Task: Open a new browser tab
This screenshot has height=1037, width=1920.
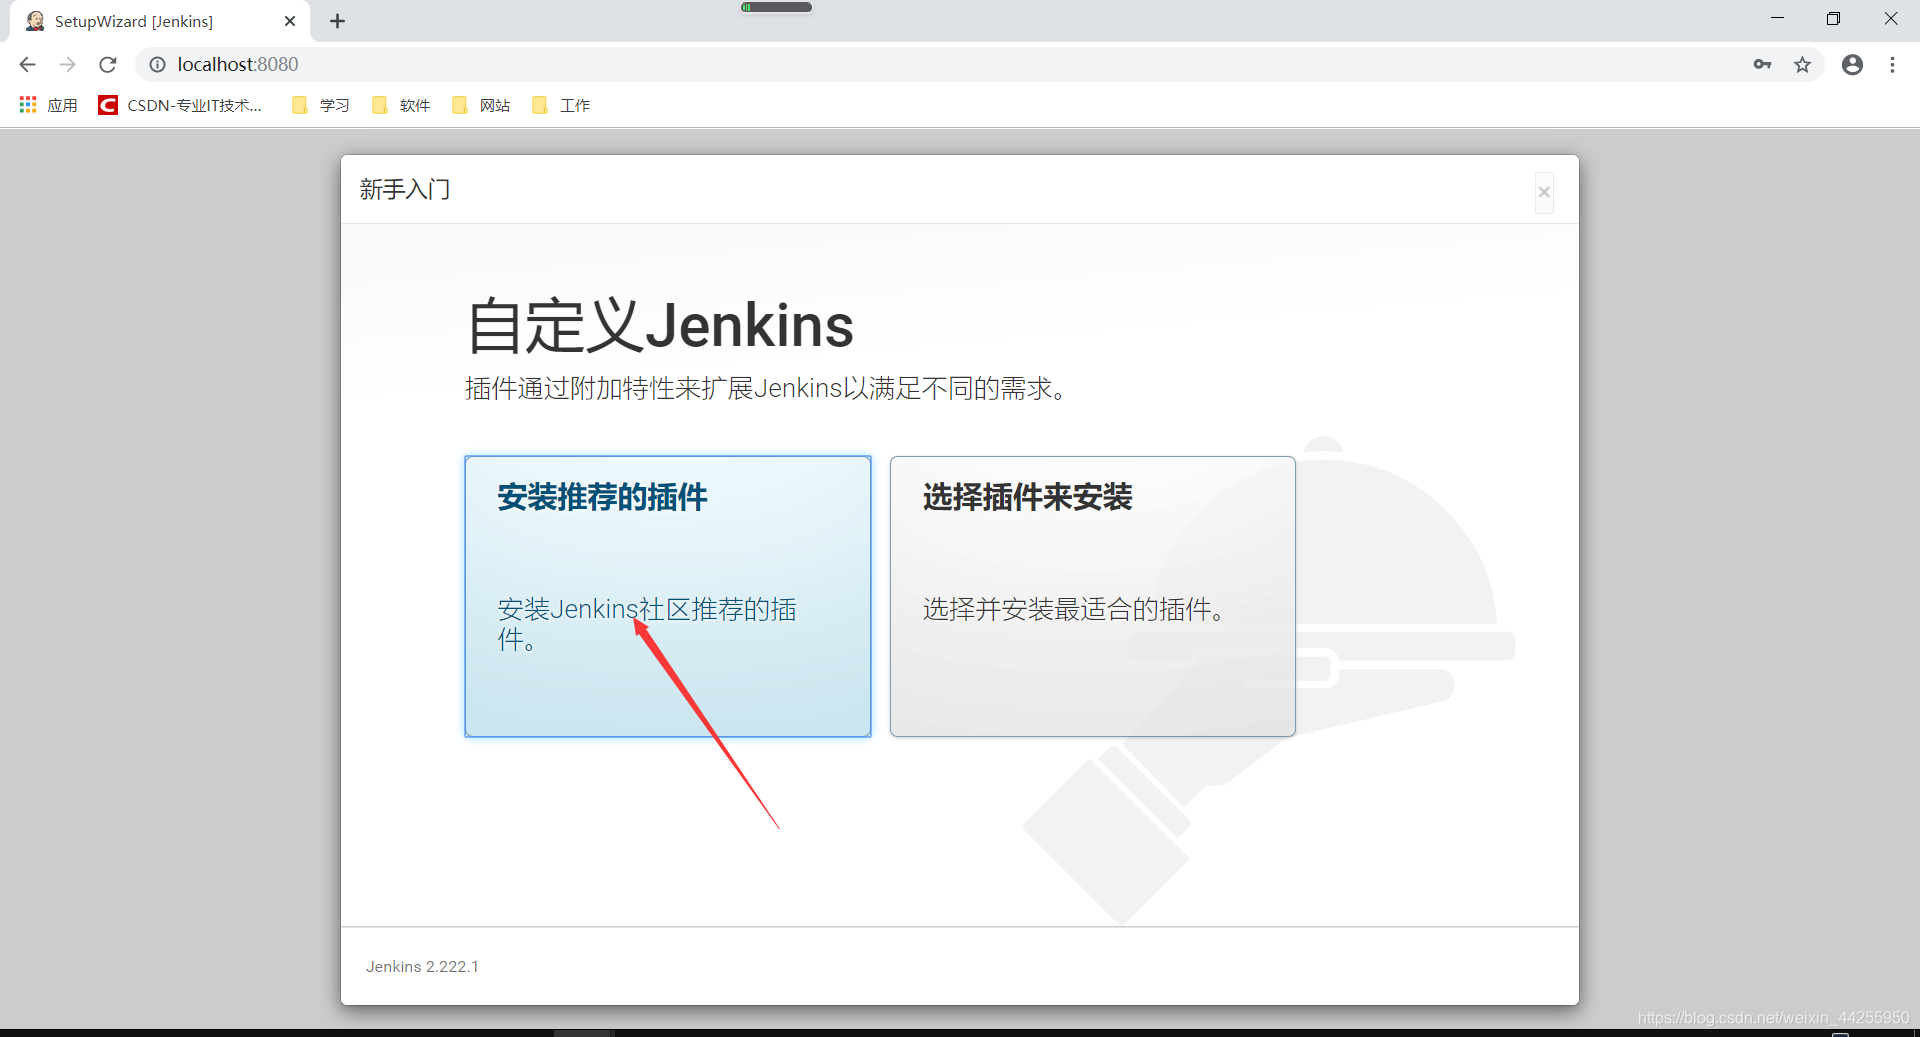Action: [x=338, y=21]
